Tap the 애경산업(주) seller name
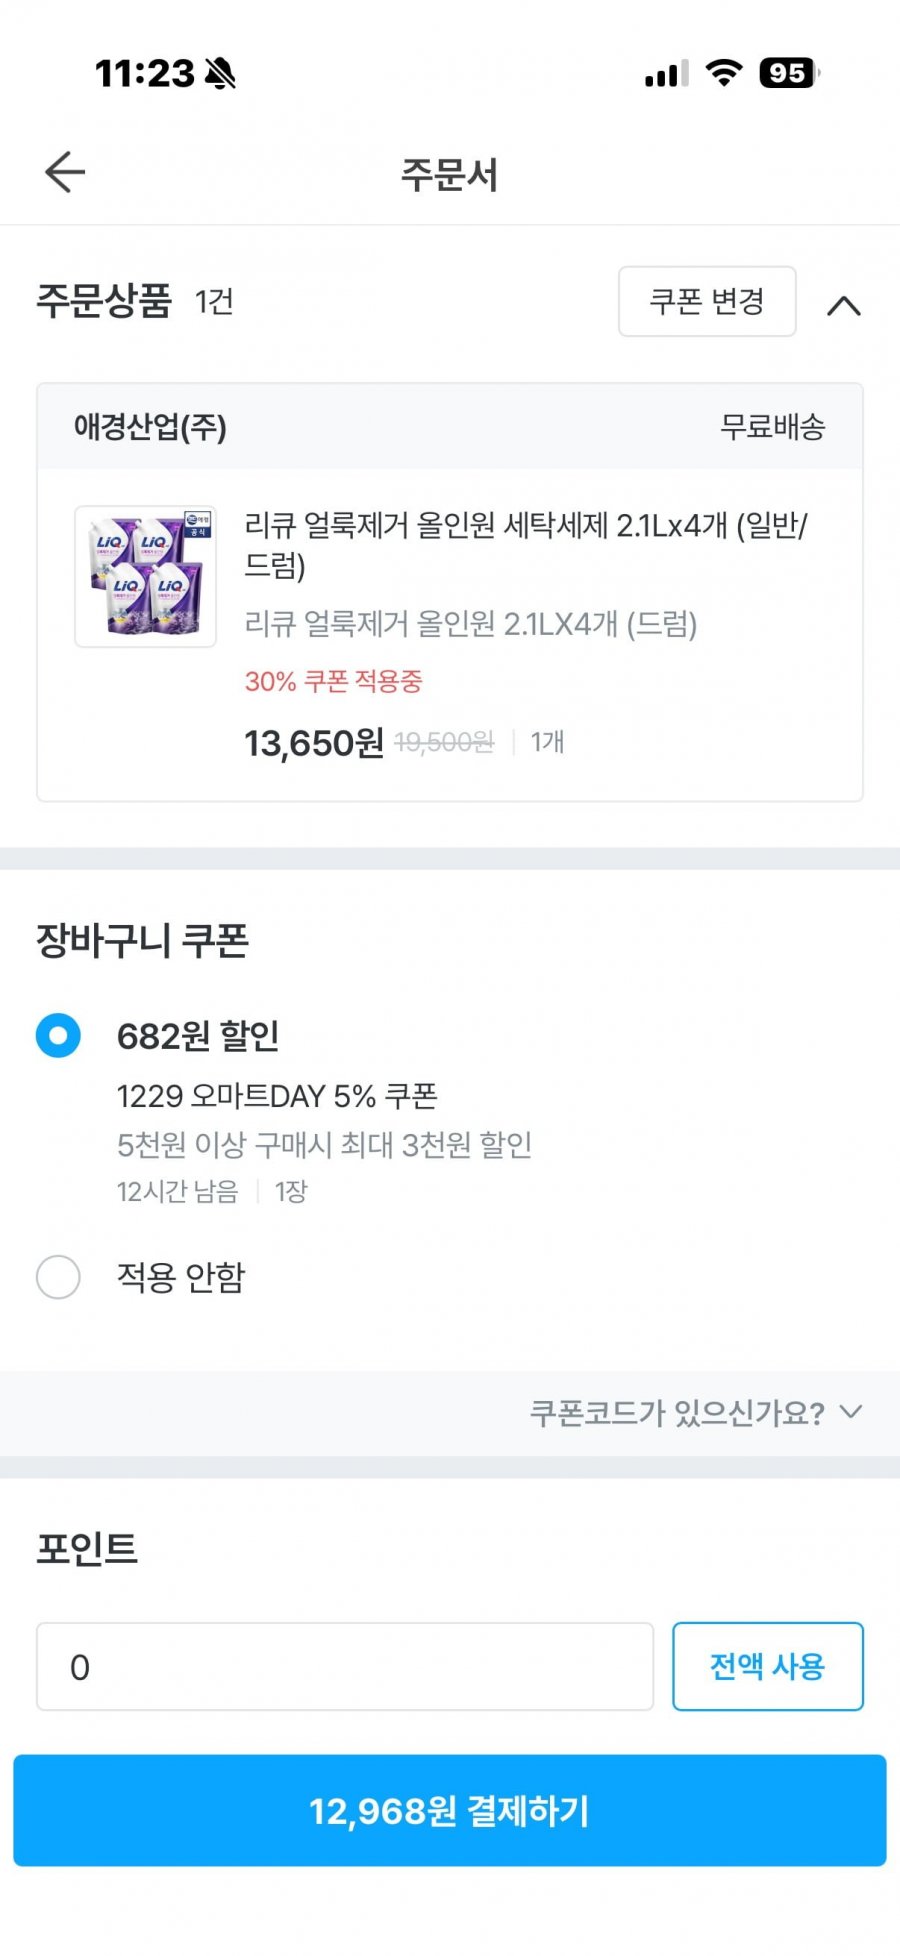Viewport: 900px width, 1956px height. (x=150, y=427)
